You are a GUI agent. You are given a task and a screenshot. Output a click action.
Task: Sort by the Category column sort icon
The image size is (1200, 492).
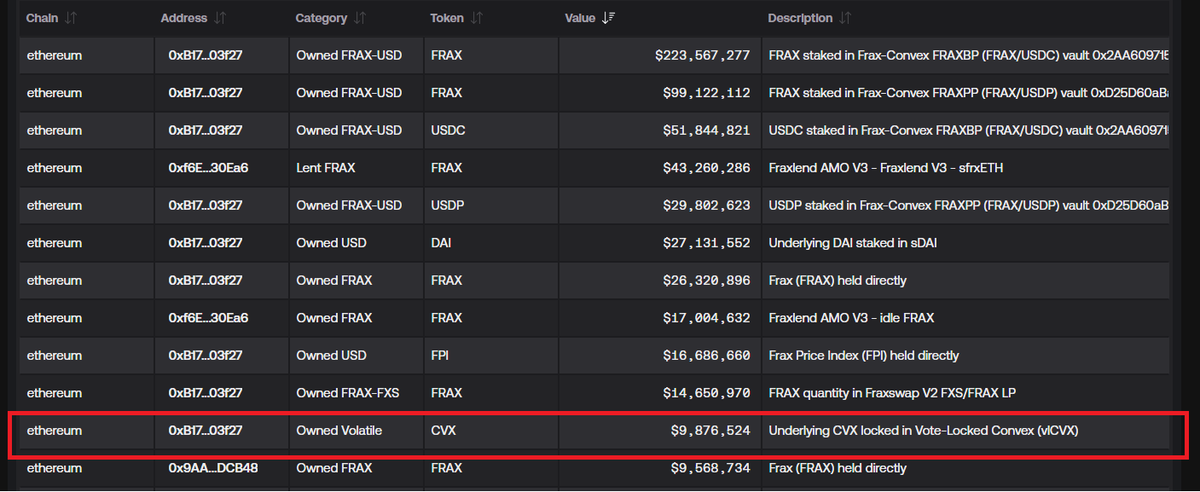(x=360, y=18)
